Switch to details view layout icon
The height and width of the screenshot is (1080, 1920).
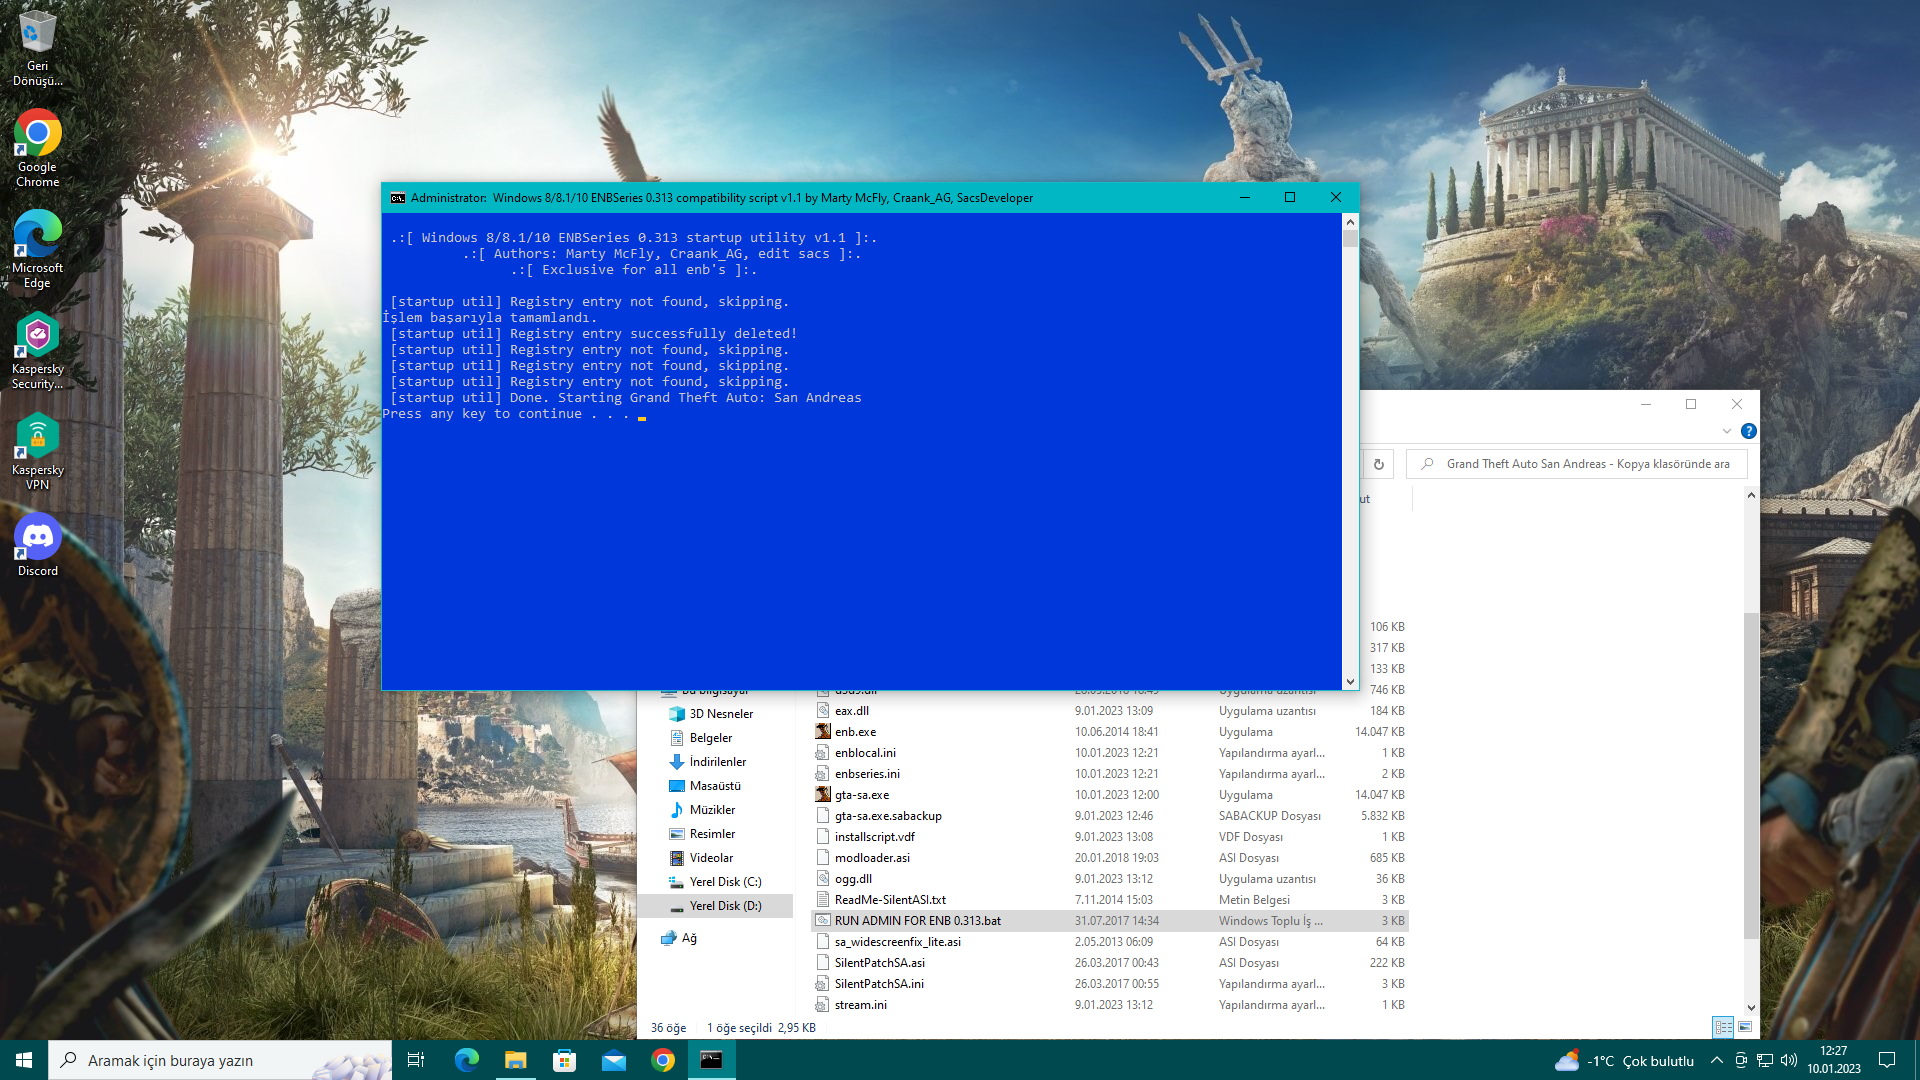(x=1723, y=1027)
